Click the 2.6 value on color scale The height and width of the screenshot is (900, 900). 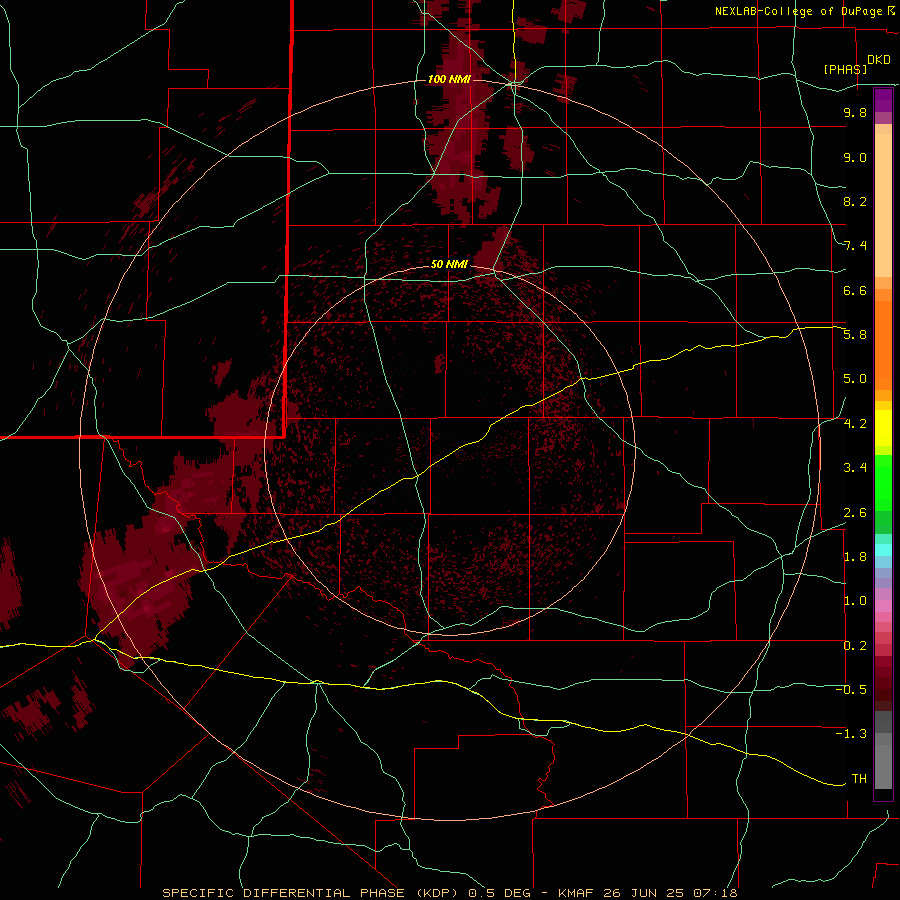click(855, 513)
